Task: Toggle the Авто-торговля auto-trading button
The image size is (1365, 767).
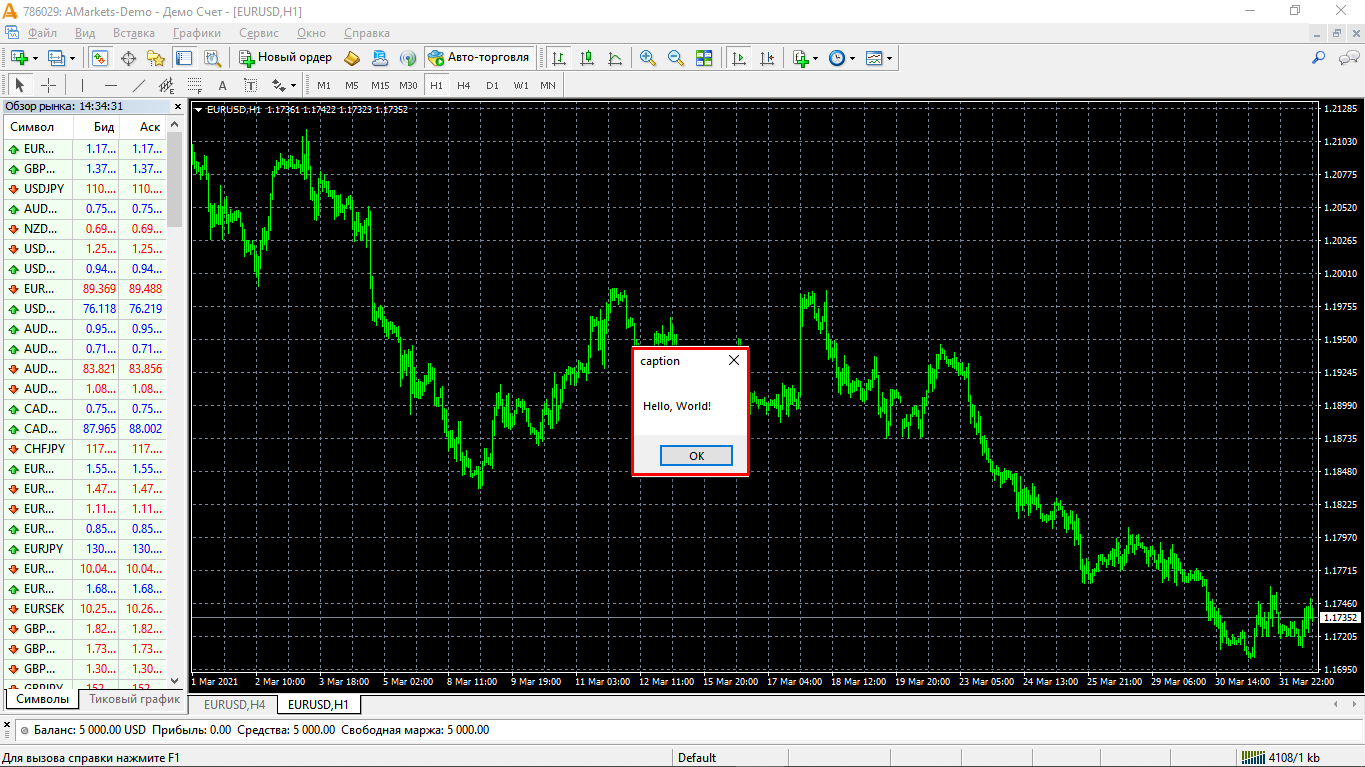Action: 478,58
